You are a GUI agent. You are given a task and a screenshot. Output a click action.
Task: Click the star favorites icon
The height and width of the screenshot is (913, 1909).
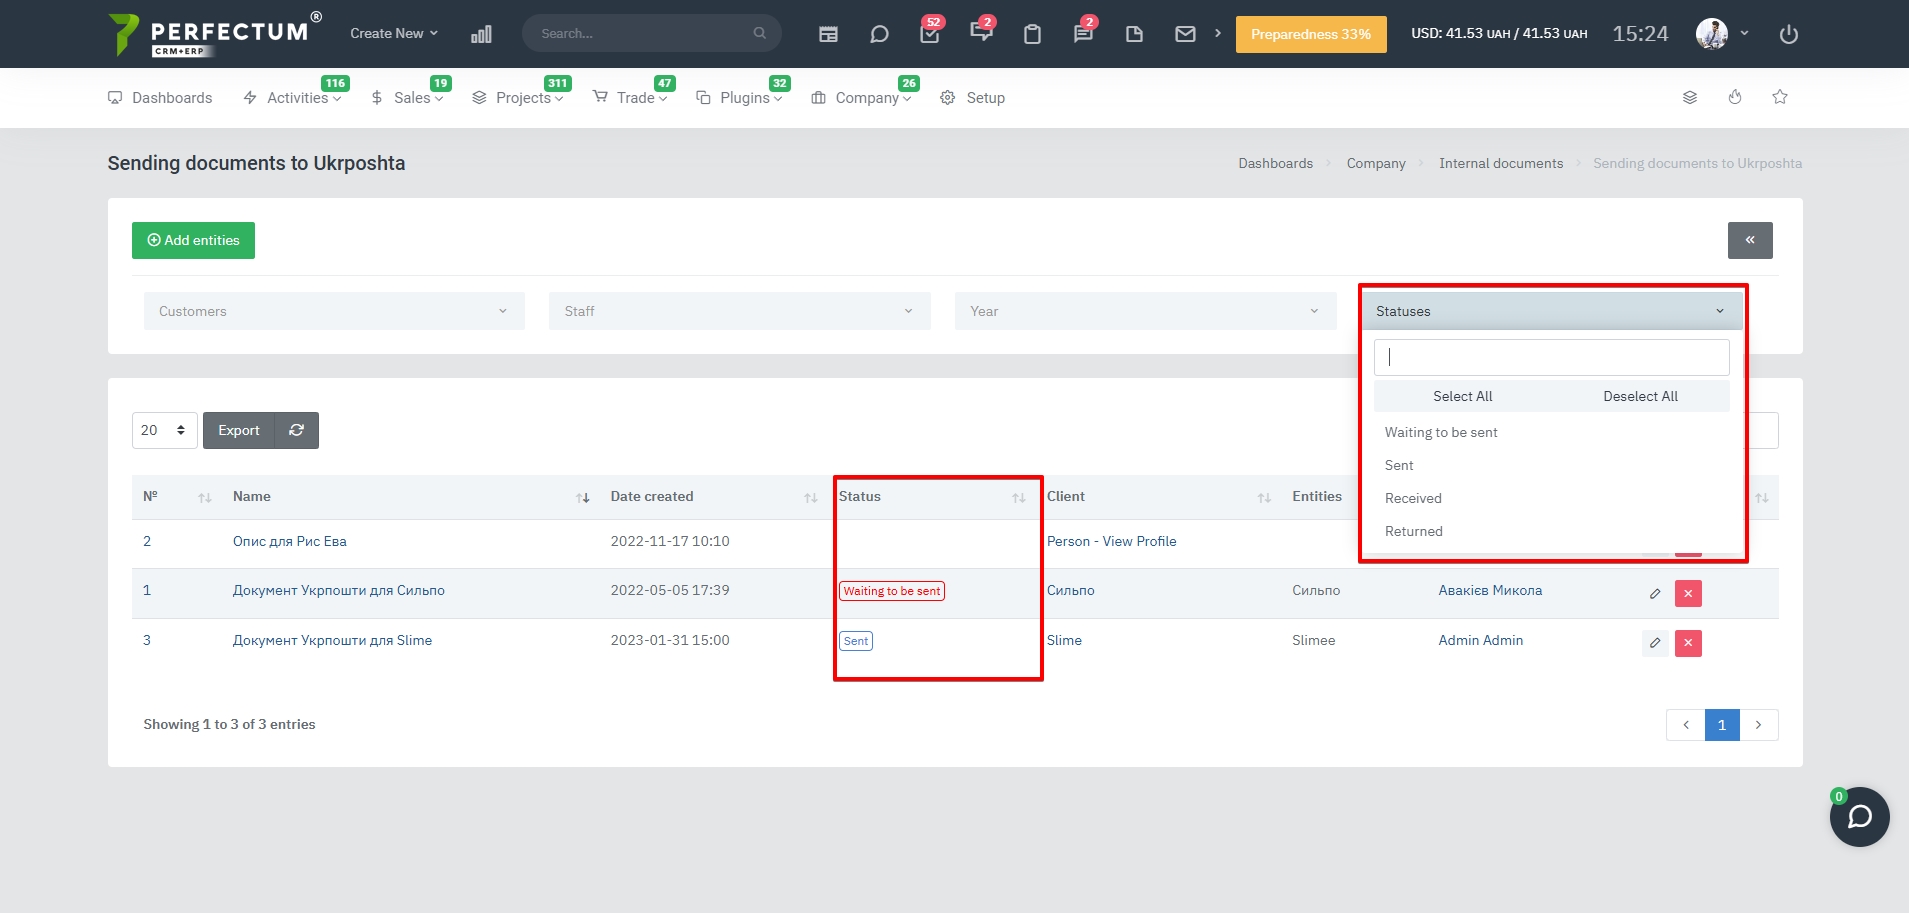(1780, 97)
